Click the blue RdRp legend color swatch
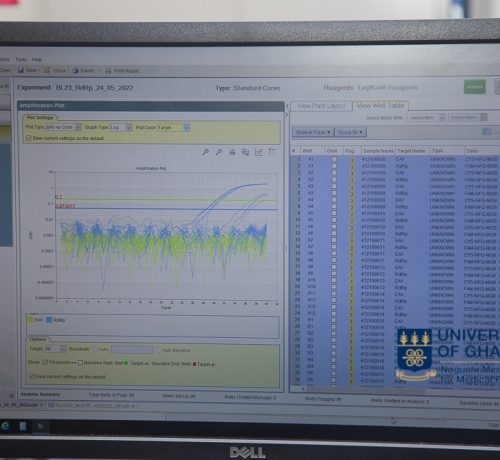Screen dimensions: 500x460 tap(49, 320)
